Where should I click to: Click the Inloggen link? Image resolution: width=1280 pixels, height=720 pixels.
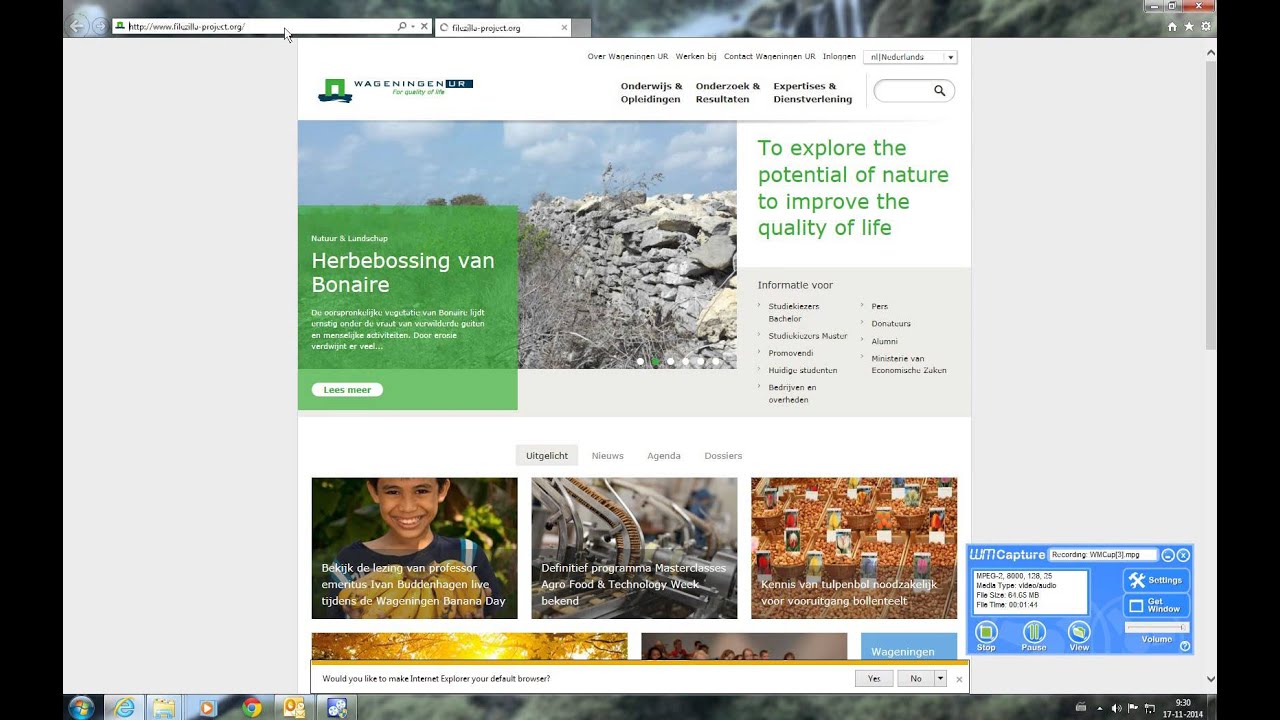(839, 57)
